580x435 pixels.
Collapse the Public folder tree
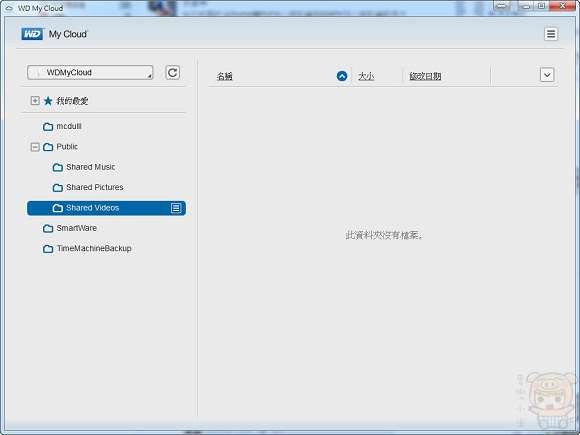point(35,147)
